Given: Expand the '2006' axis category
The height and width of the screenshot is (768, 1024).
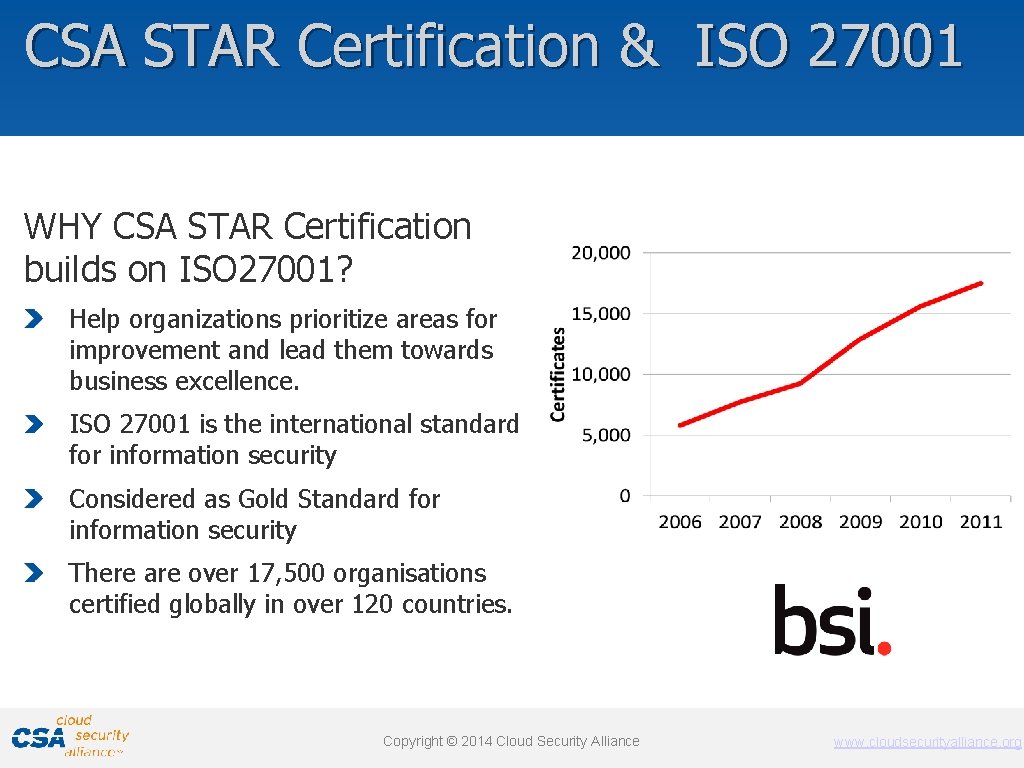Looking at the screenshot, I should tap(680, 521).
